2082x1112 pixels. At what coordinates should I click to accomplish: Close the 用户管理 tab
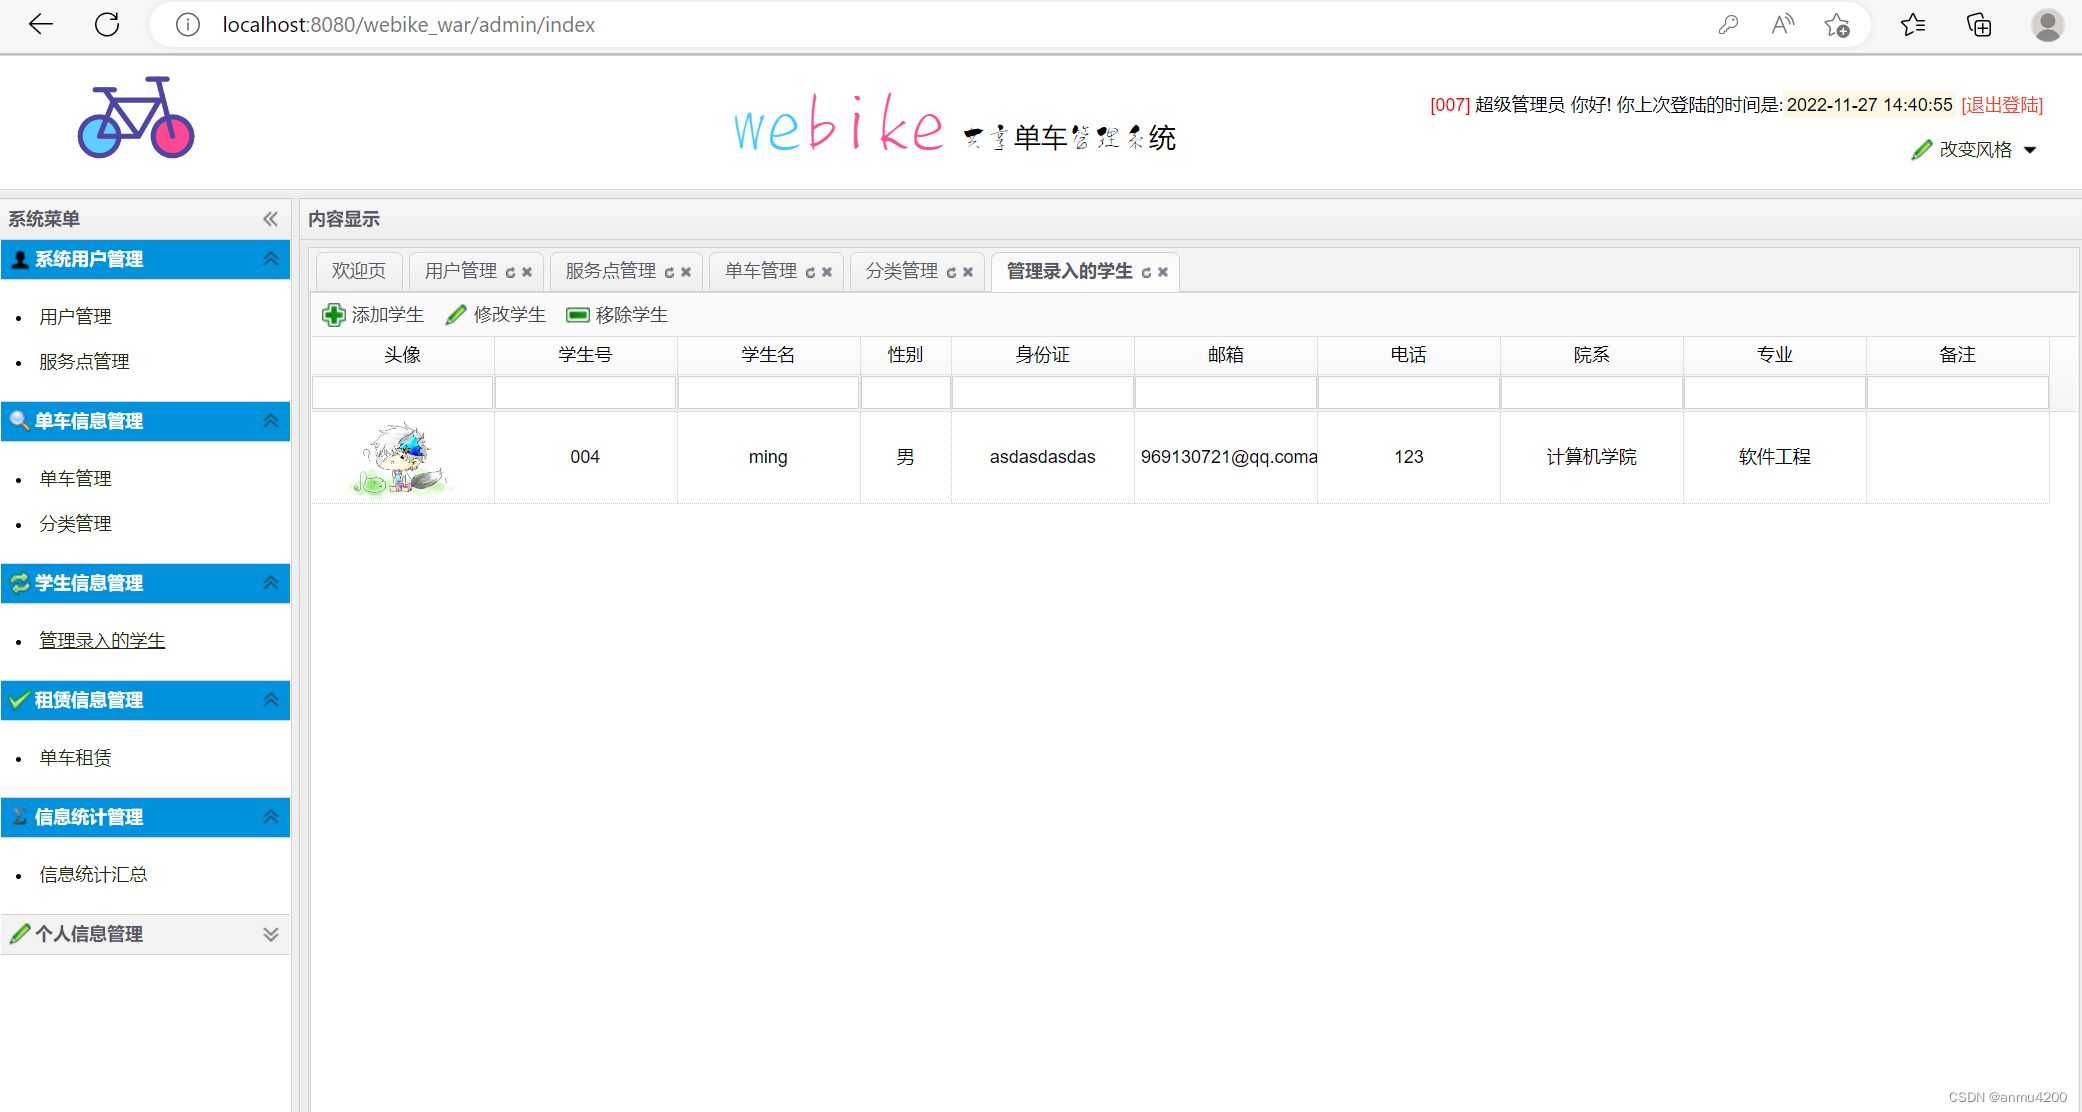(x=527, y=272)
